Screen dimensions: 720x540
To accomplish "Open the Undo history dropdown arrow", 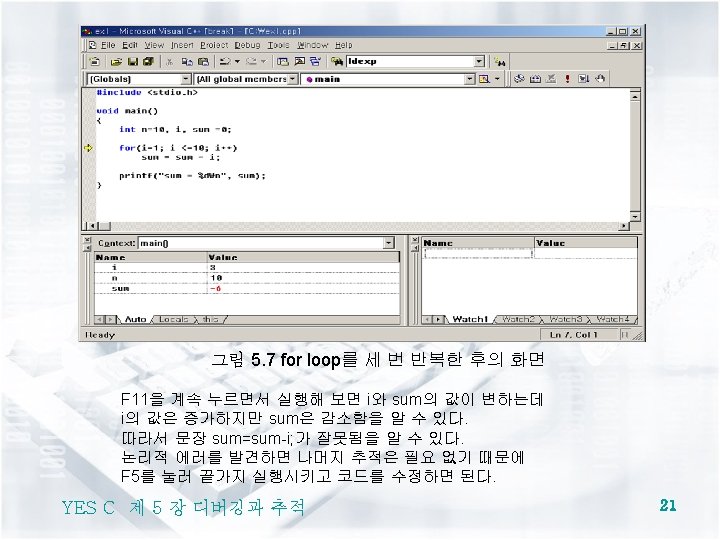I will (237, 62).
